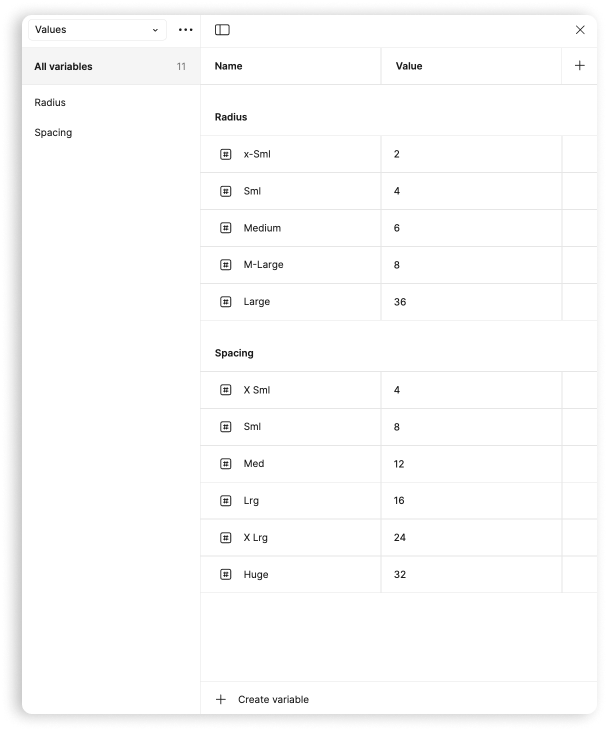607x731 pixels.
Task: Edit the value 36 of Large radius
Action: (x=400, y=302)
